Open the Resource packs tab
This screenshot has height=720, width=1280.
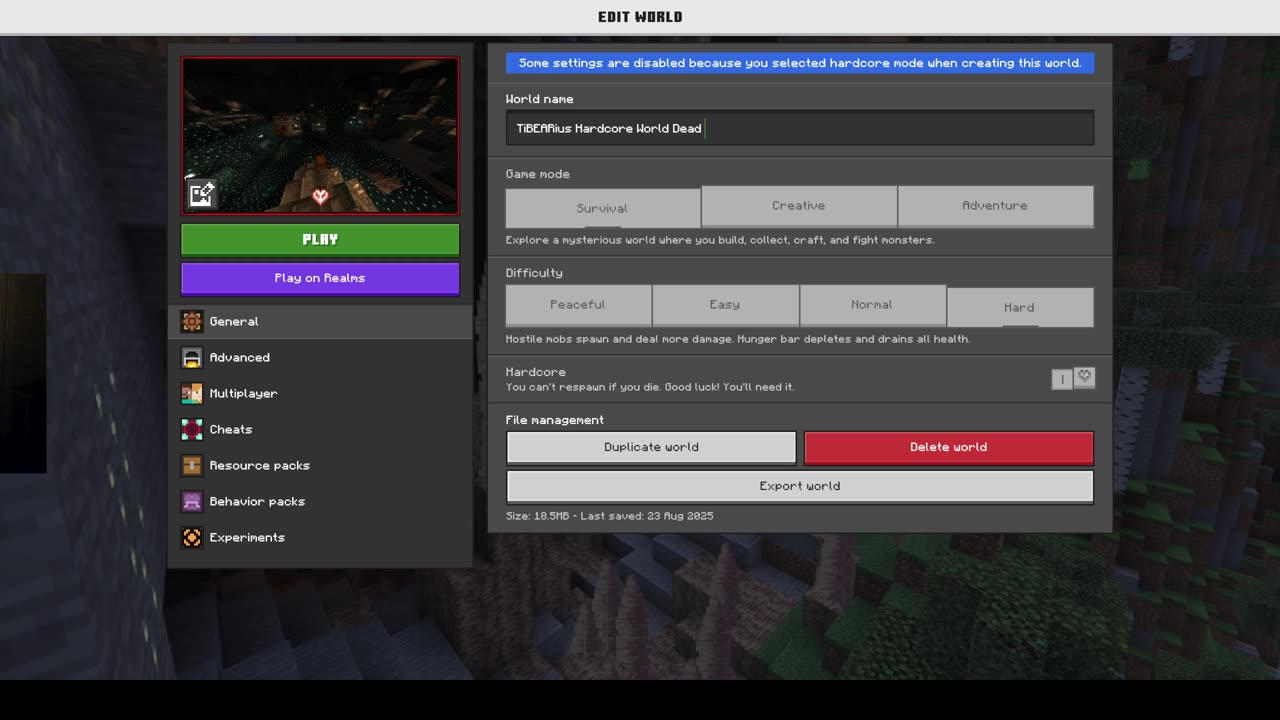pyautogui.click(x=320, y=465)
